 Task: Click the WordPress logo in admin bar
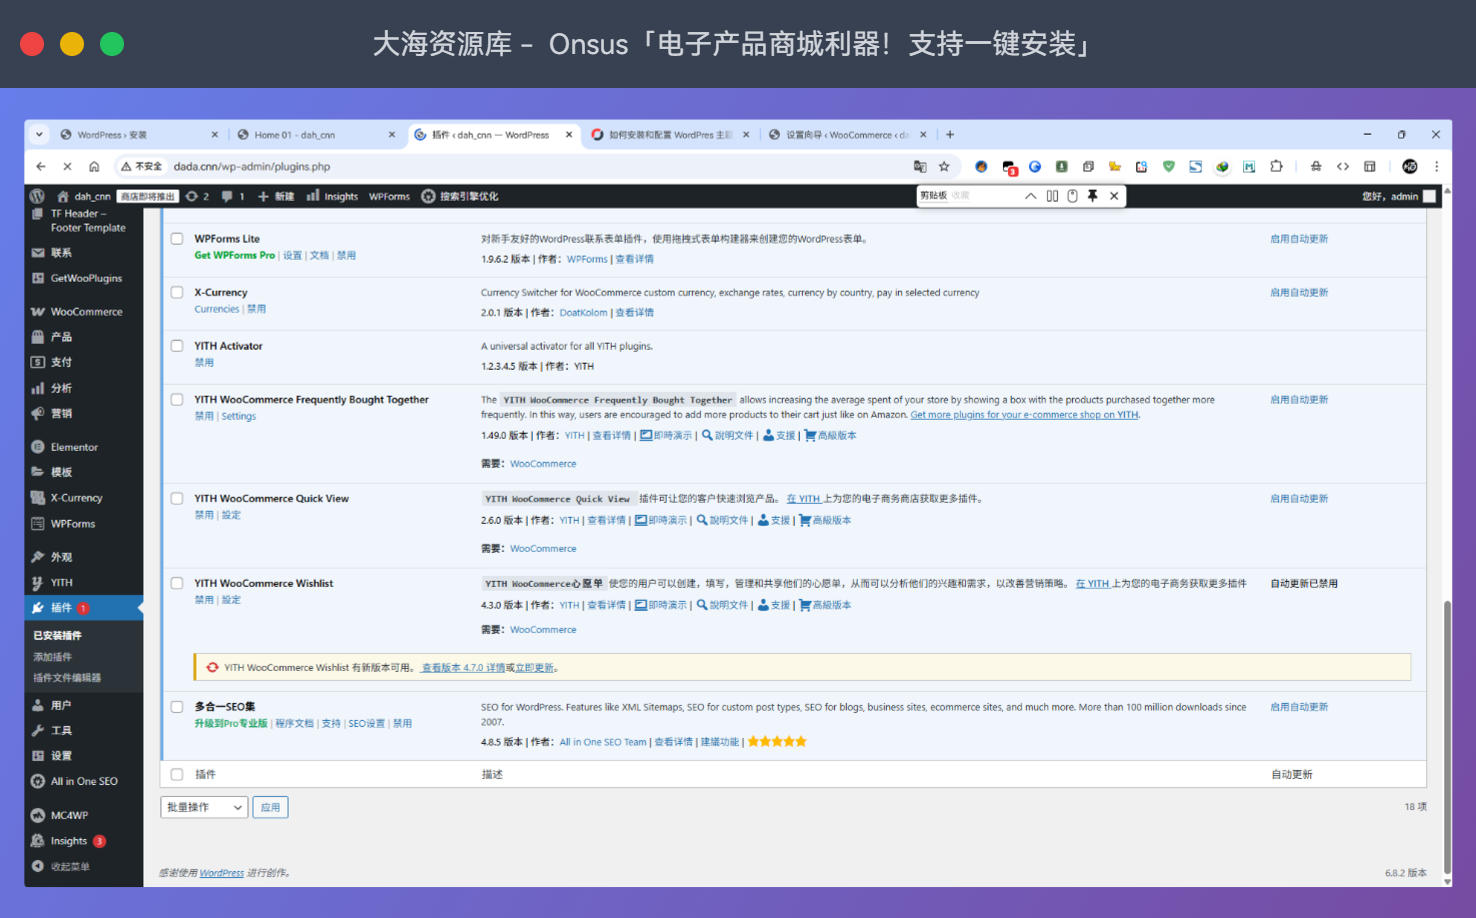(x=37, y=196)
